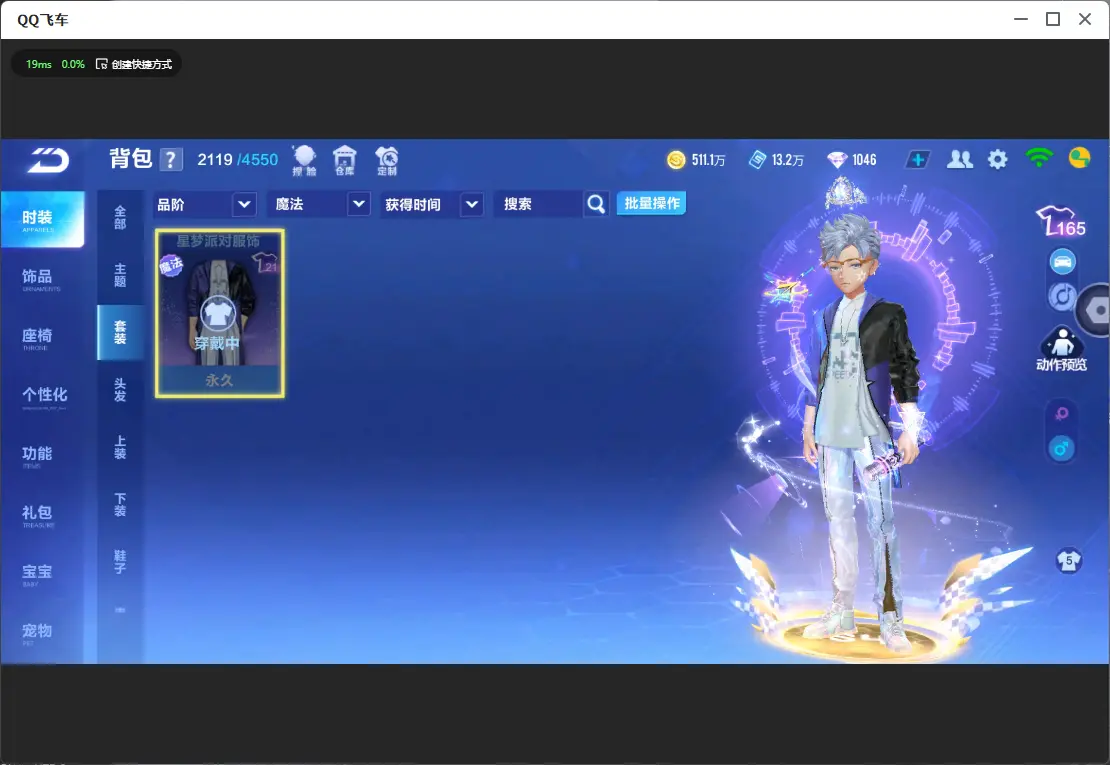Screen dimensions: 1110x765
Task: Switch to the 上装 sub-tab
Action: point(120,447)
